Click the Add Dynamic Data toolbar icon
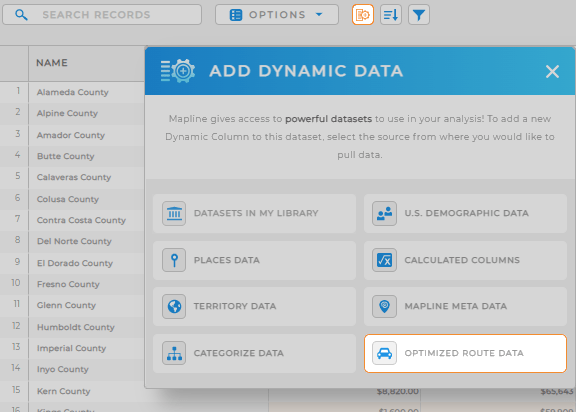 (363, 15)
